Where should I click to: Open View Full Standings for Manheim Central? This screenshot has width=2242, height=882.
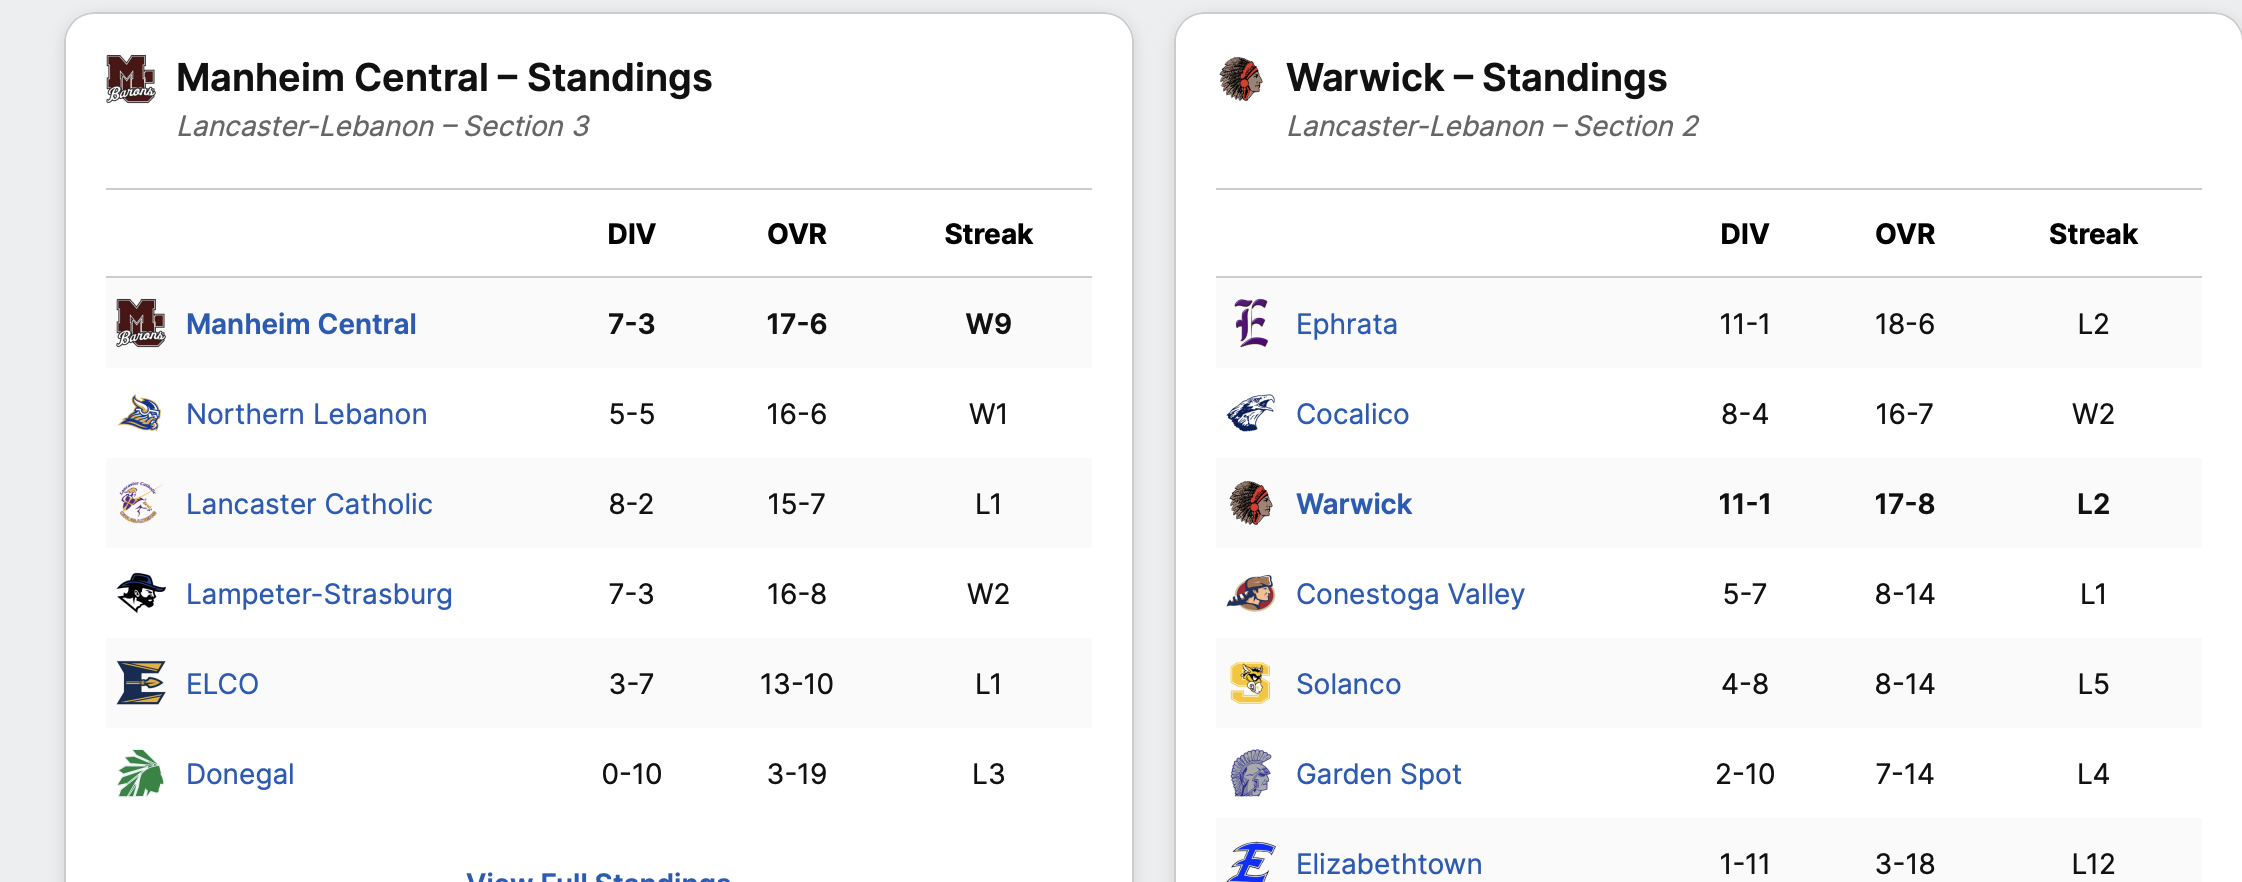(598, 876)
